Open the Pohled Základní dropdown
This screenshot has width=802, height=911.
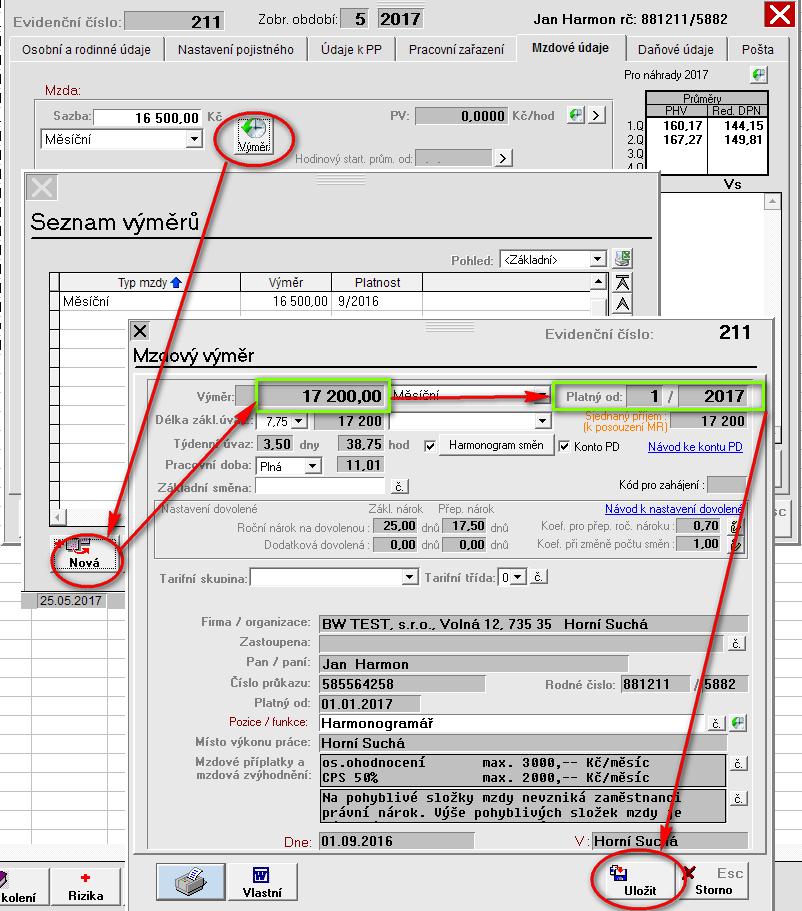[597, 259]
